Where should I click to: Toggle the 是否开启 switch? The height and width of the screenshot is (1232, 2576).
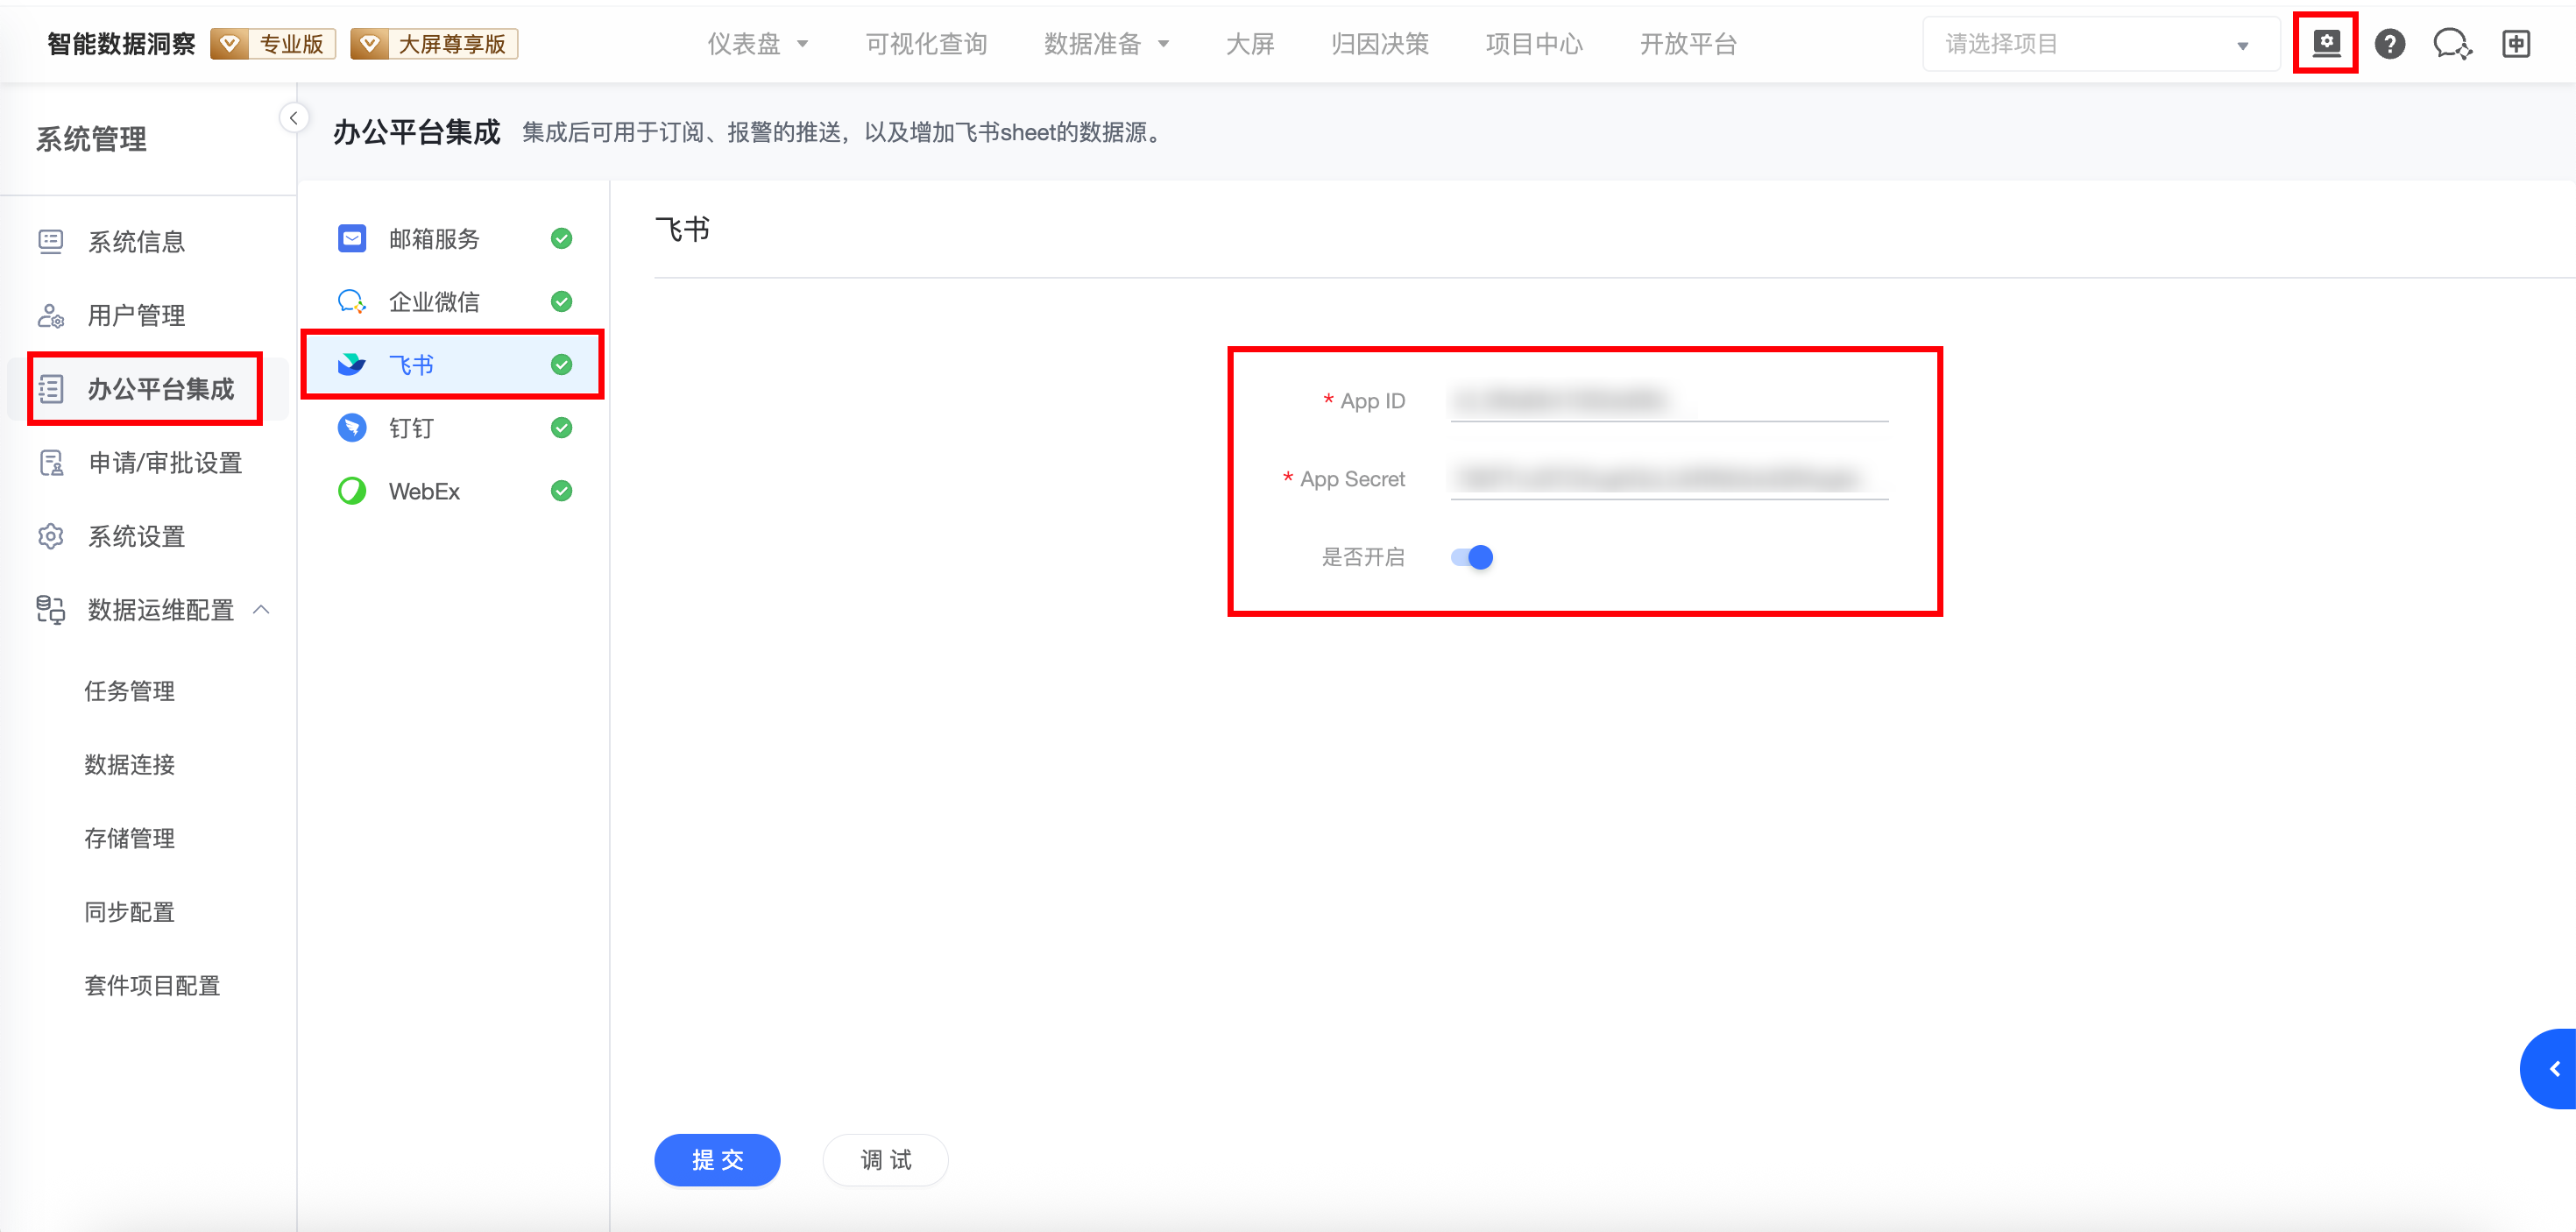pyautogui.click(x=1472, y=557)
